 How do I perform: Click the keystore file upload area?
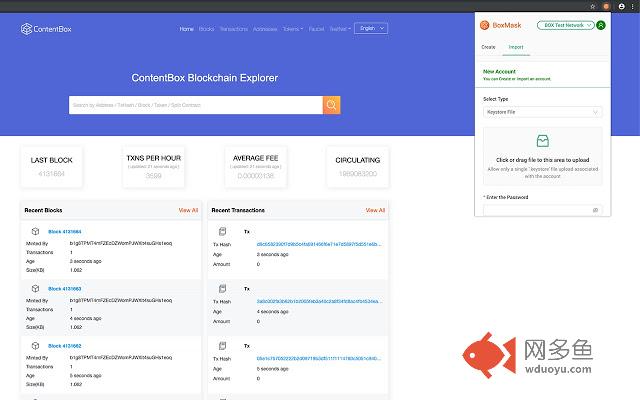click(542, 156)
